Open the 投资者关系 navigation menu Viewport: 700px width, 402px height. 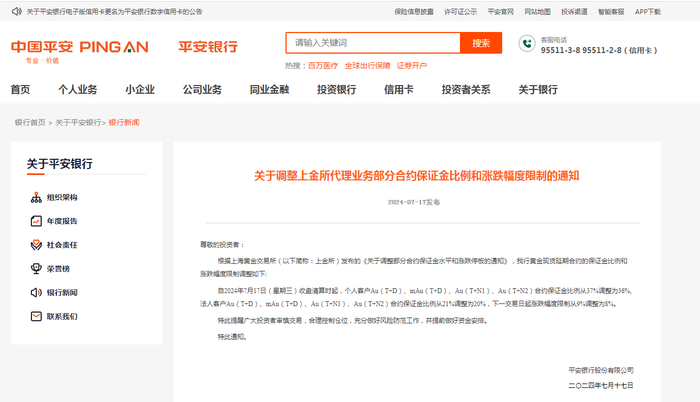click(466, 90)
